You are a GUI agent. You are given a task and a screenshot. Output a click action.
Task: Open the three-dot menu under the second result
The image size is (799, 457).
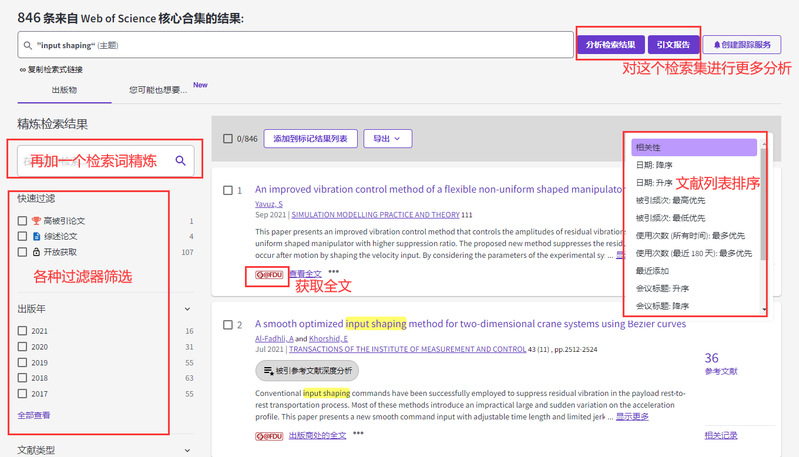[x=358, y=435]
